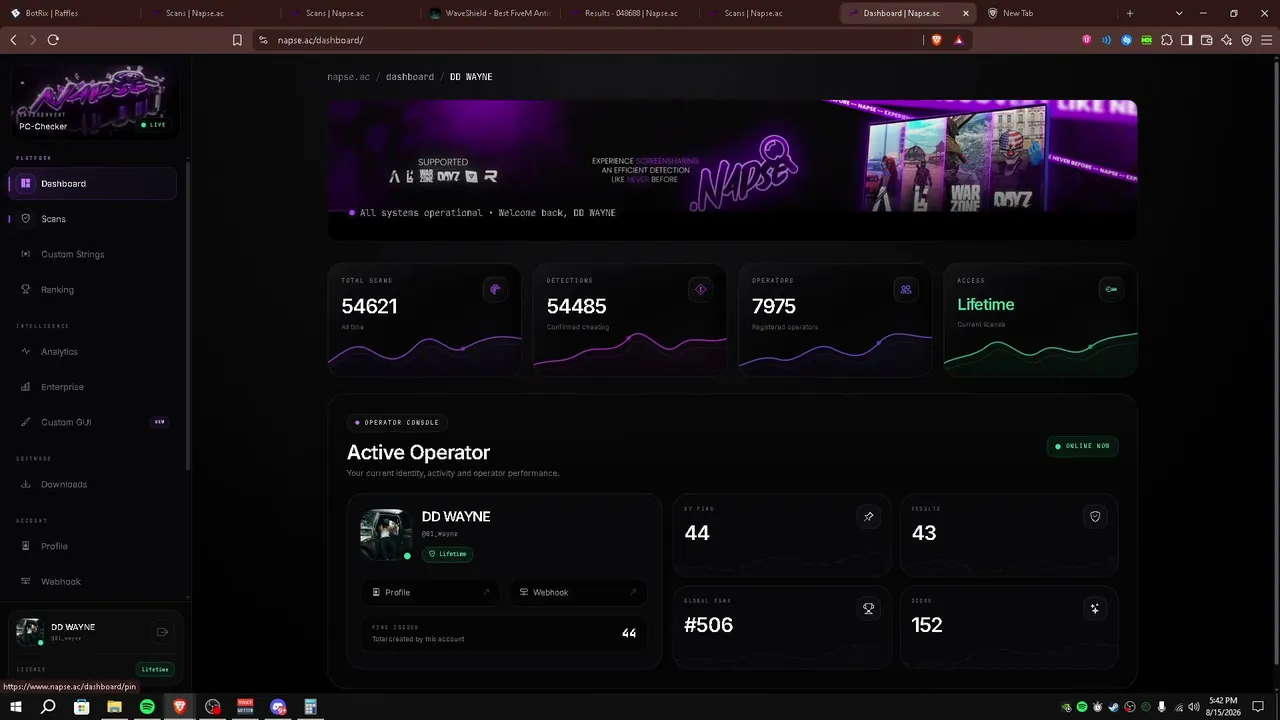This screenshot has height=720, width=1280.
Task: Go back to the previous page
Action: pos(13,40)
